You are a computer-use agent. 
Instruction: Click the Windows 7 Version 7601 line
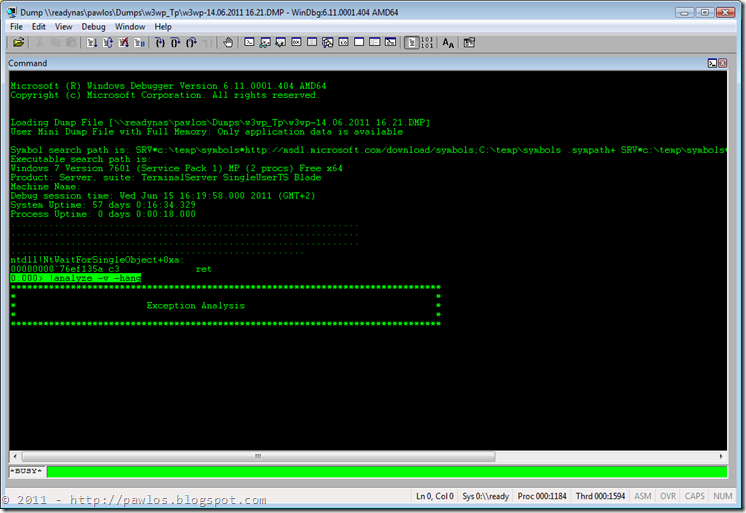pyautogui.click(x=177, y=168)
